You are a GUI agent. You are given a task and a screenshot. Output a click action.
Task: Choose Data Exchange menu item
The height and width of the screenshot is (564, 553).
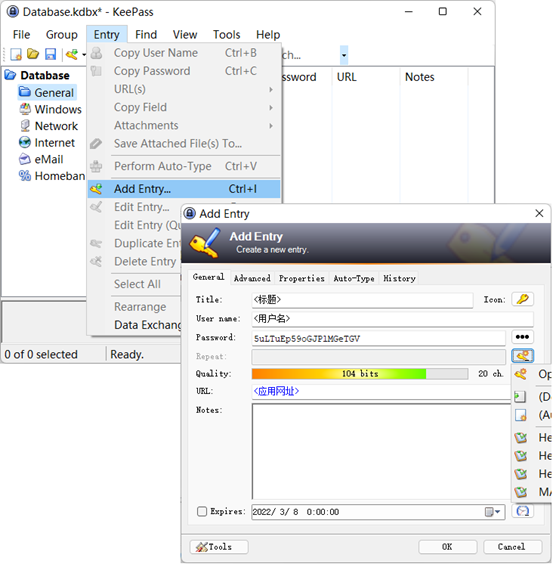[148, 324]
